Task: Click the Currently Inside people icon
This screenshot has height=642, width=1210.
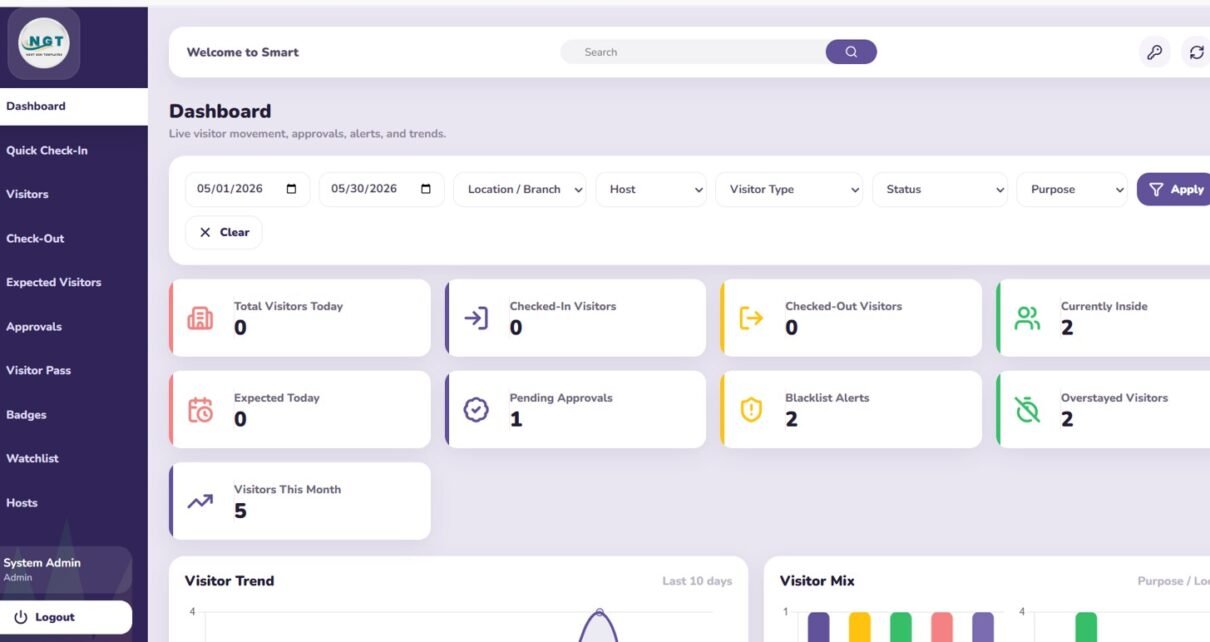Action: pyautogui.click(x=1027, y=318)
